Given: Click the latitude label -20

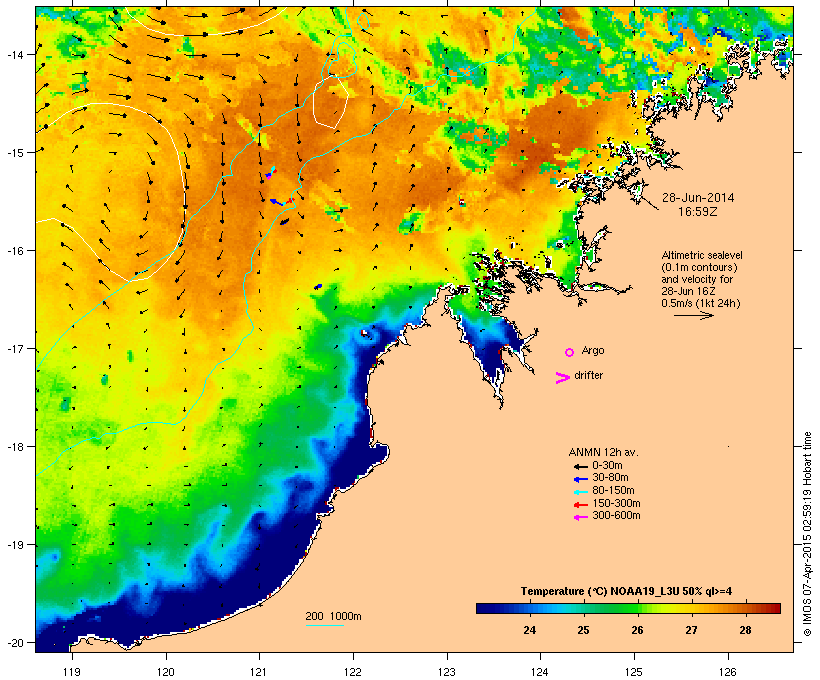Looking at the screenshot, I should [x=14, y=643].
